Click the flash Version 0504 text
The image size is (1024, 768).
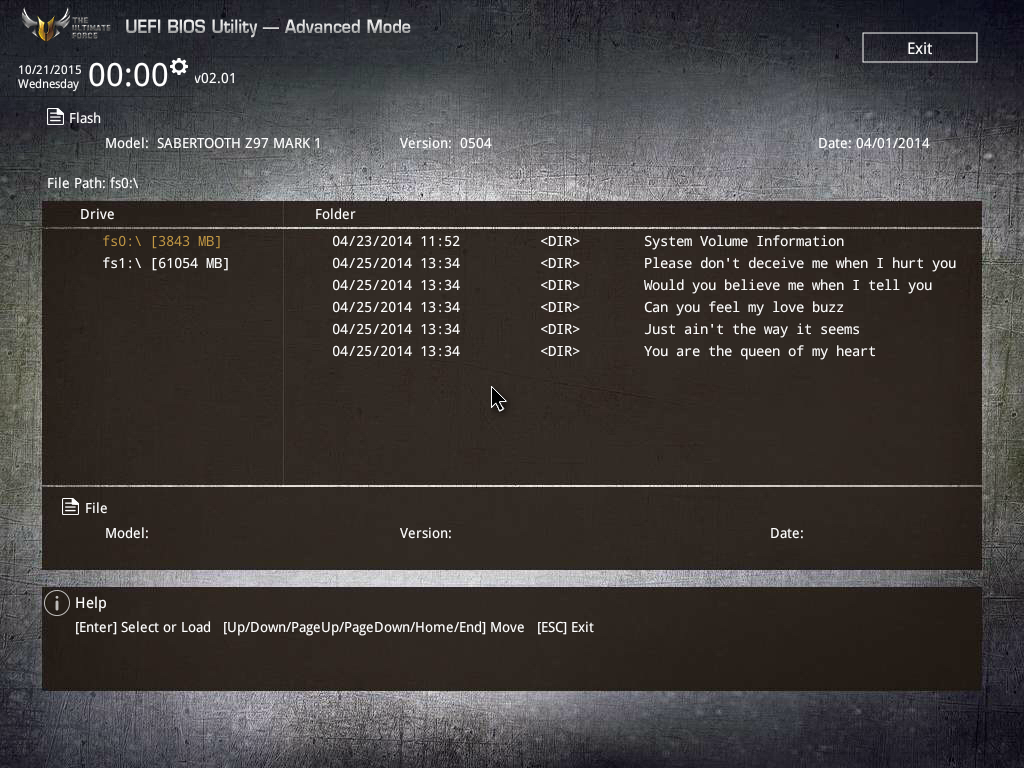tap(445, 143)
